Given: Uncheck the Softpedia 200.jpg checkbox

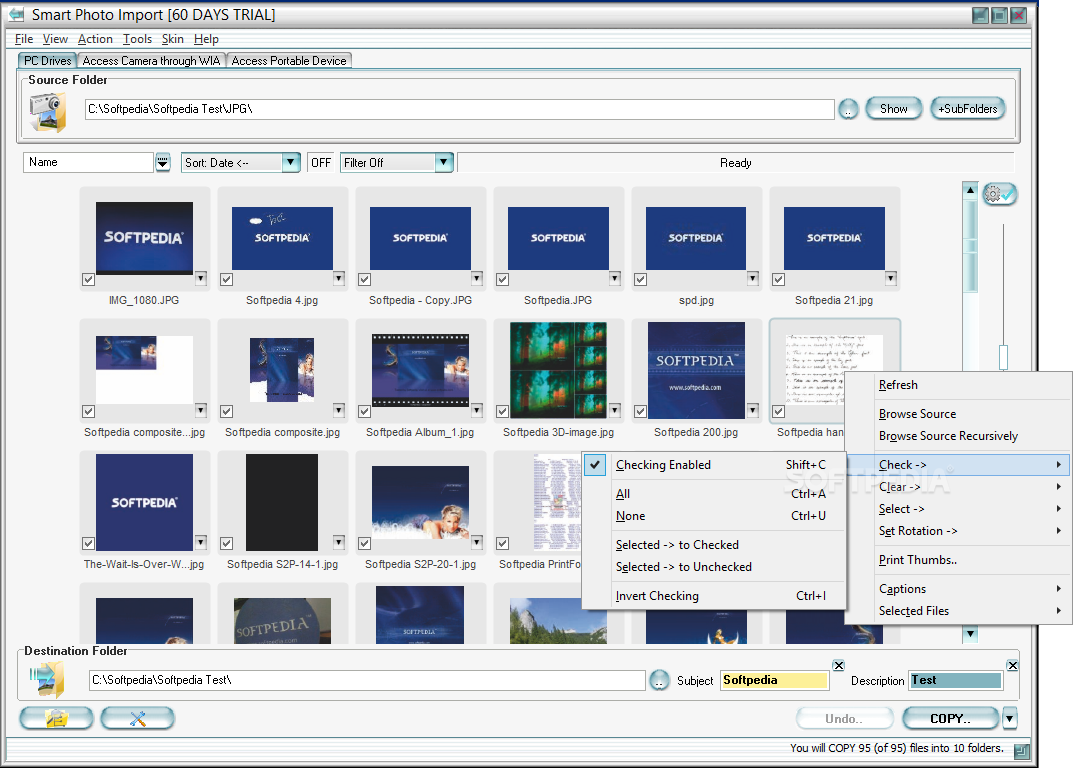Looking at the screenshot, I should 641,411.
